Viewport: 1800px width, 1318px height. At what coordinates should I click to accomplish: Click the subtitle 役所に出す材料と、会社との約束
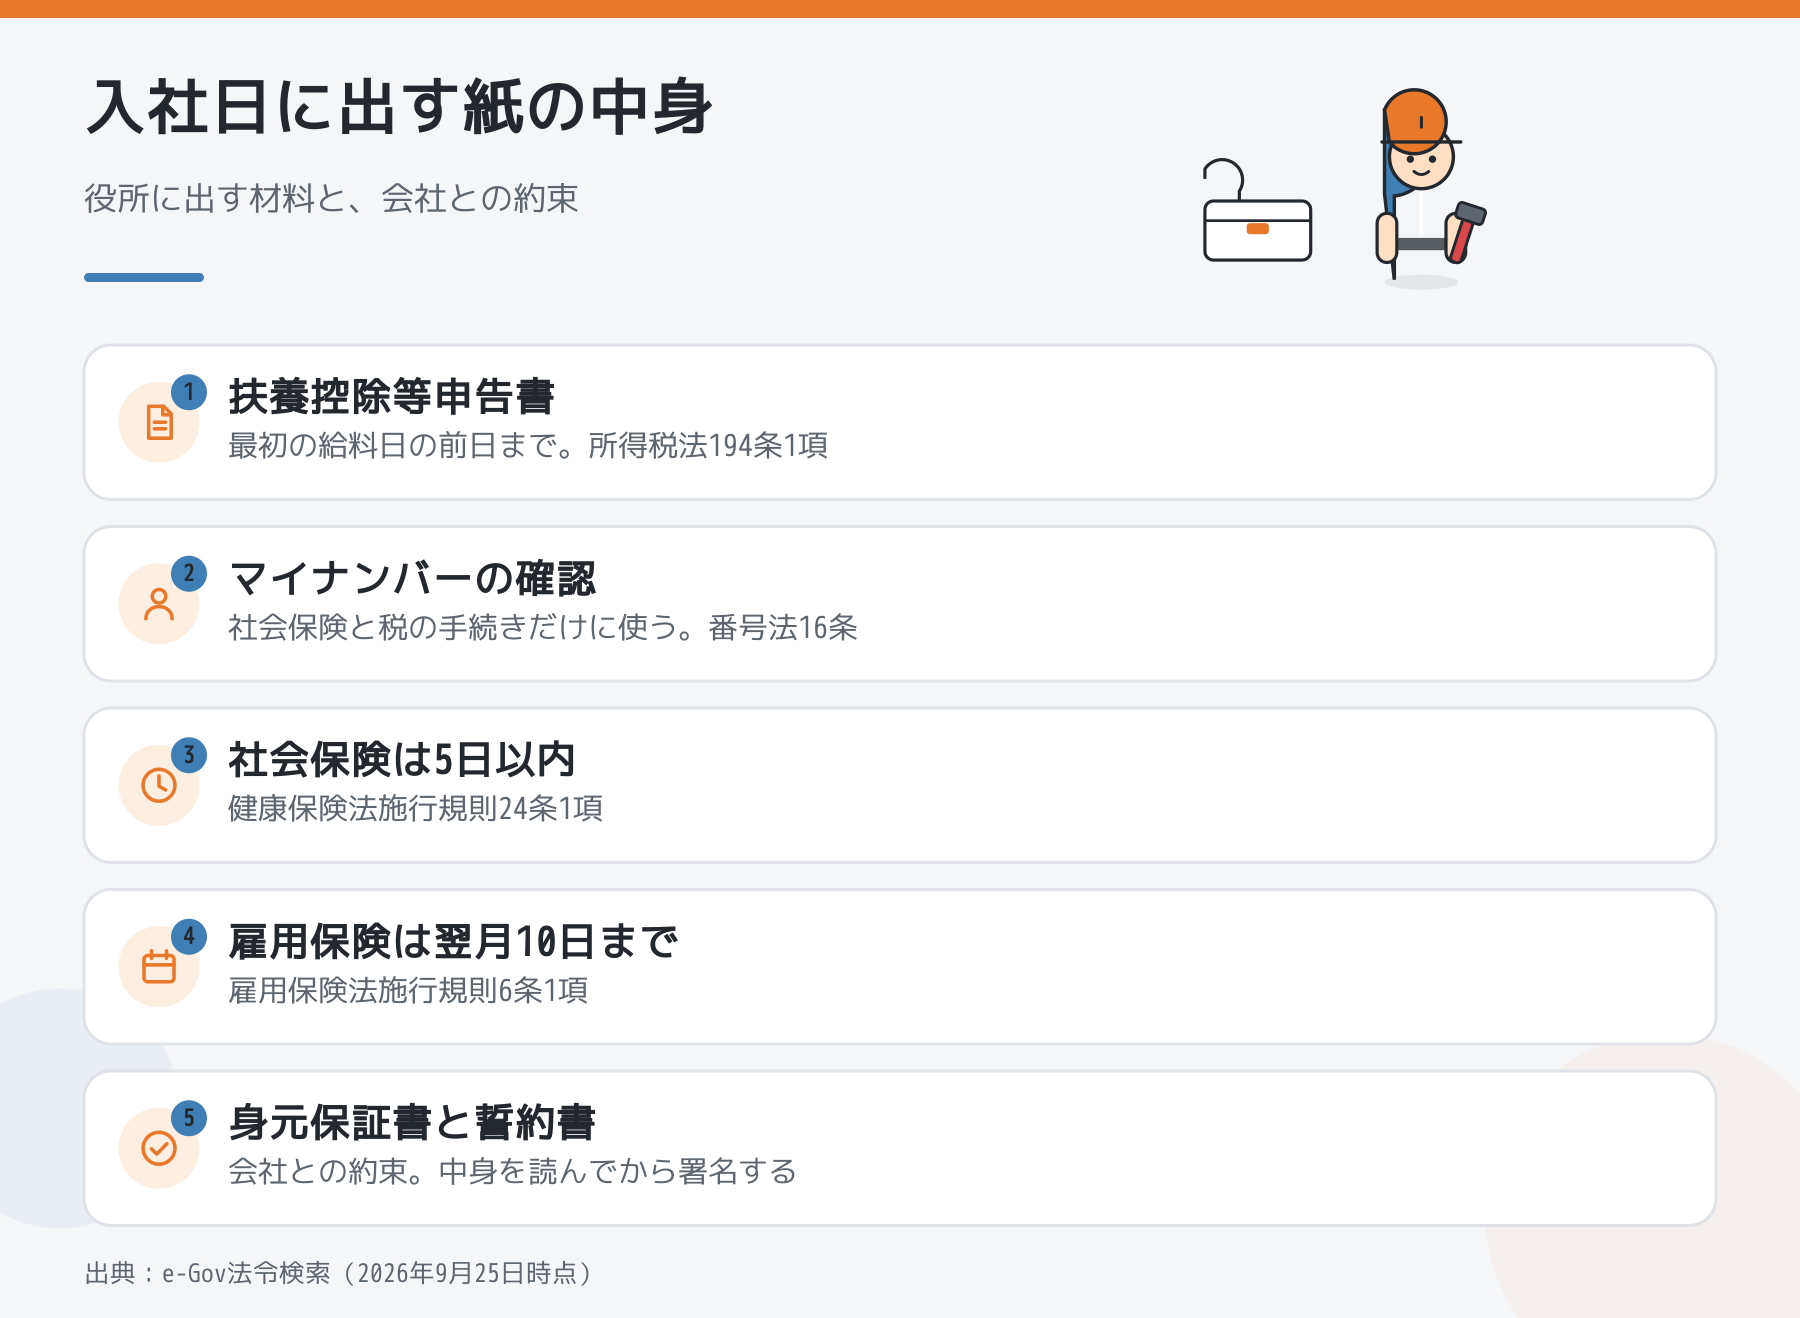[x=331, y=199]
